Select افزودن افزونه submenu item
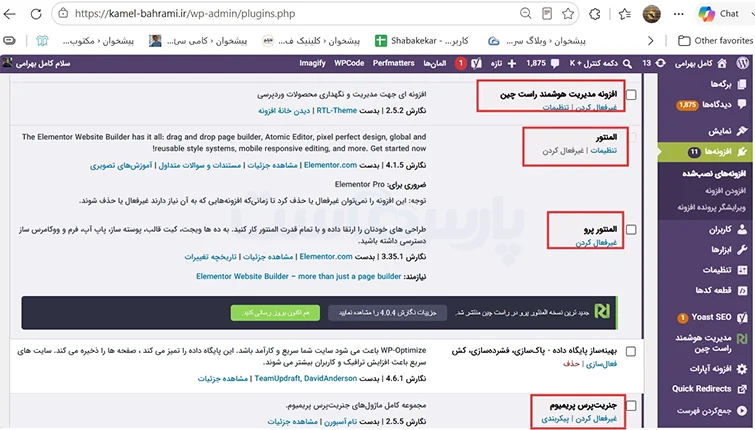Screen dimensions: 755x430 (725, 191)
